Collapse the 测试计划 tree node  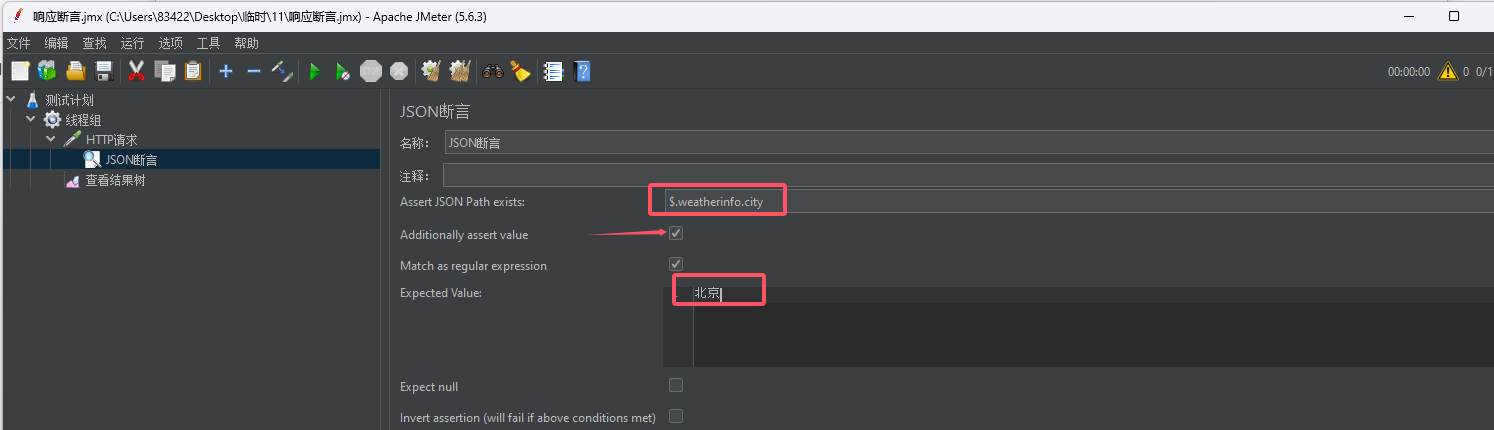click(11, 100)
